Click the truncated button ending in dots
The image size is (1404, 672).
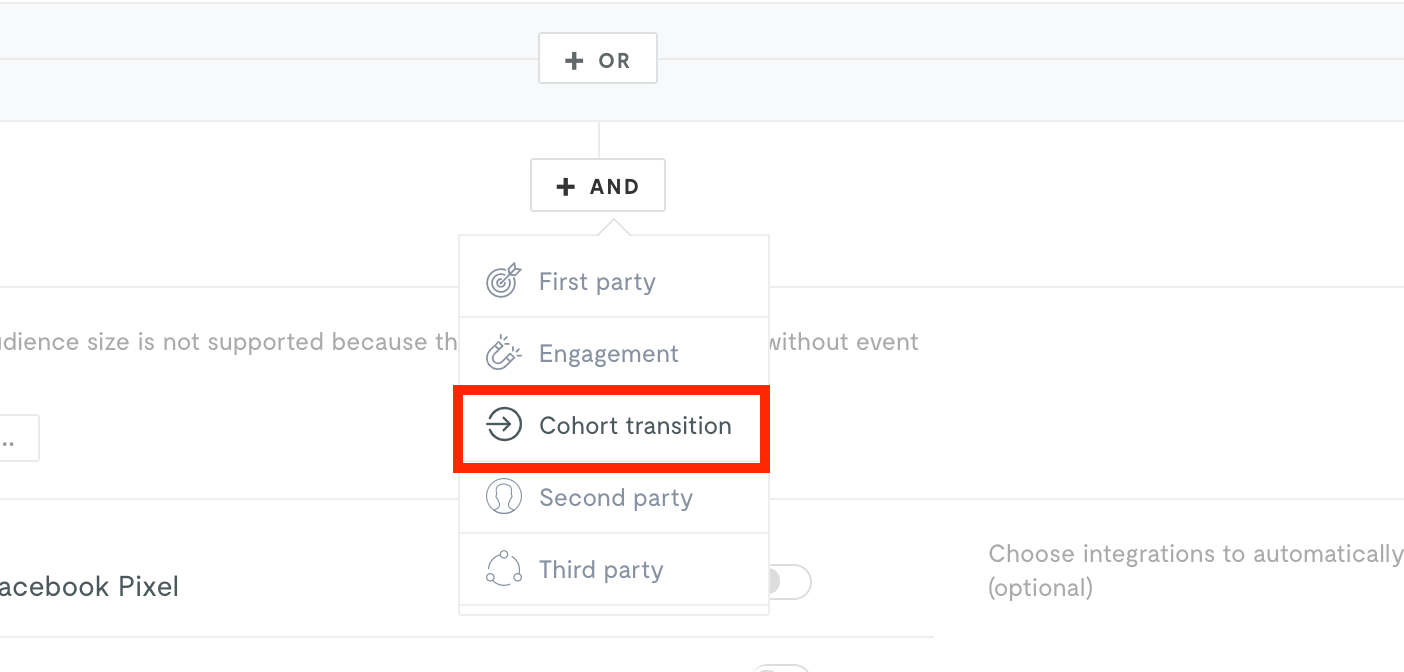19,438
